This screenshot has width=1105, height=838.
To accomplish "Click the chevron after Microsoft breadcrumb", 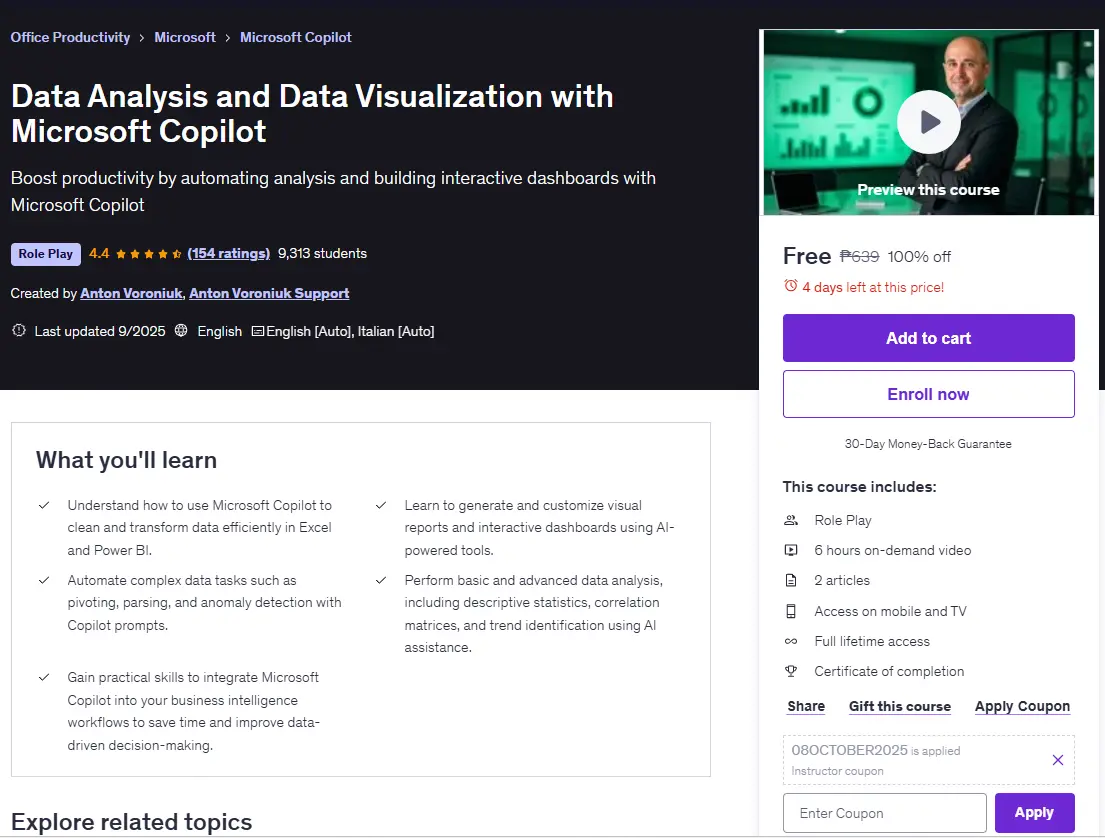I will coord(228,38).
